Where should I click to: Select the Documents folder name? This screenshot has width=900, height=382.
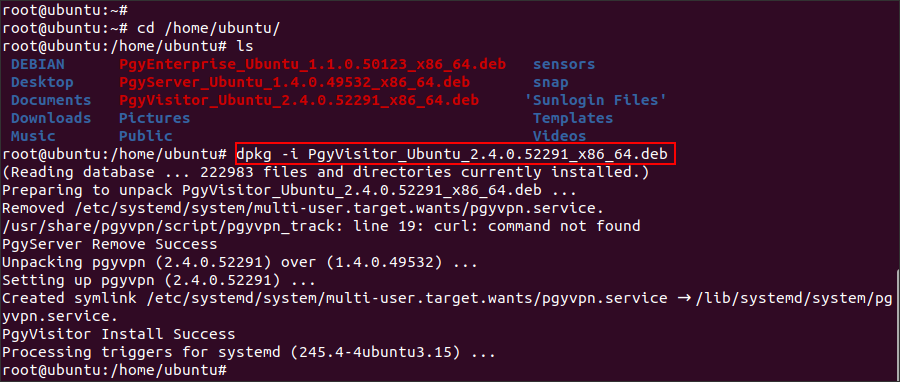(x=51, y=100)
